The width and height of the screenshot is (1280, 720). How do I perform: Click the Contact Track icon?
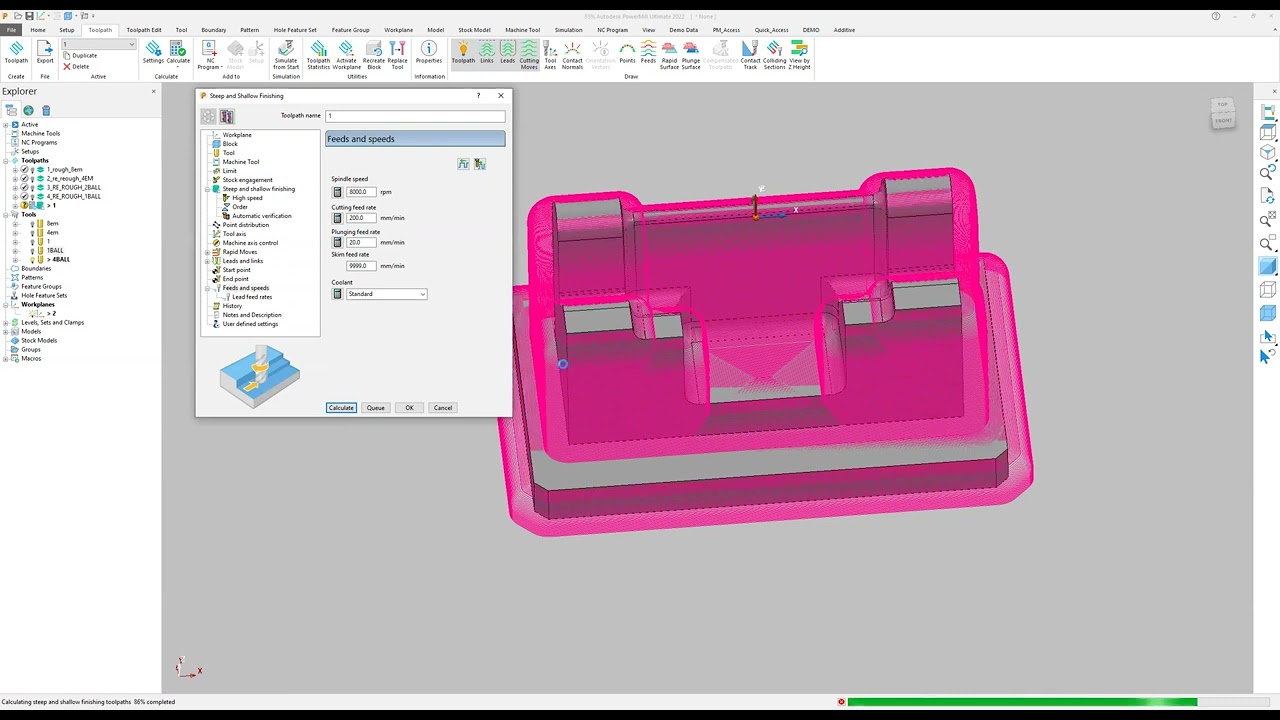click(750, 55)
